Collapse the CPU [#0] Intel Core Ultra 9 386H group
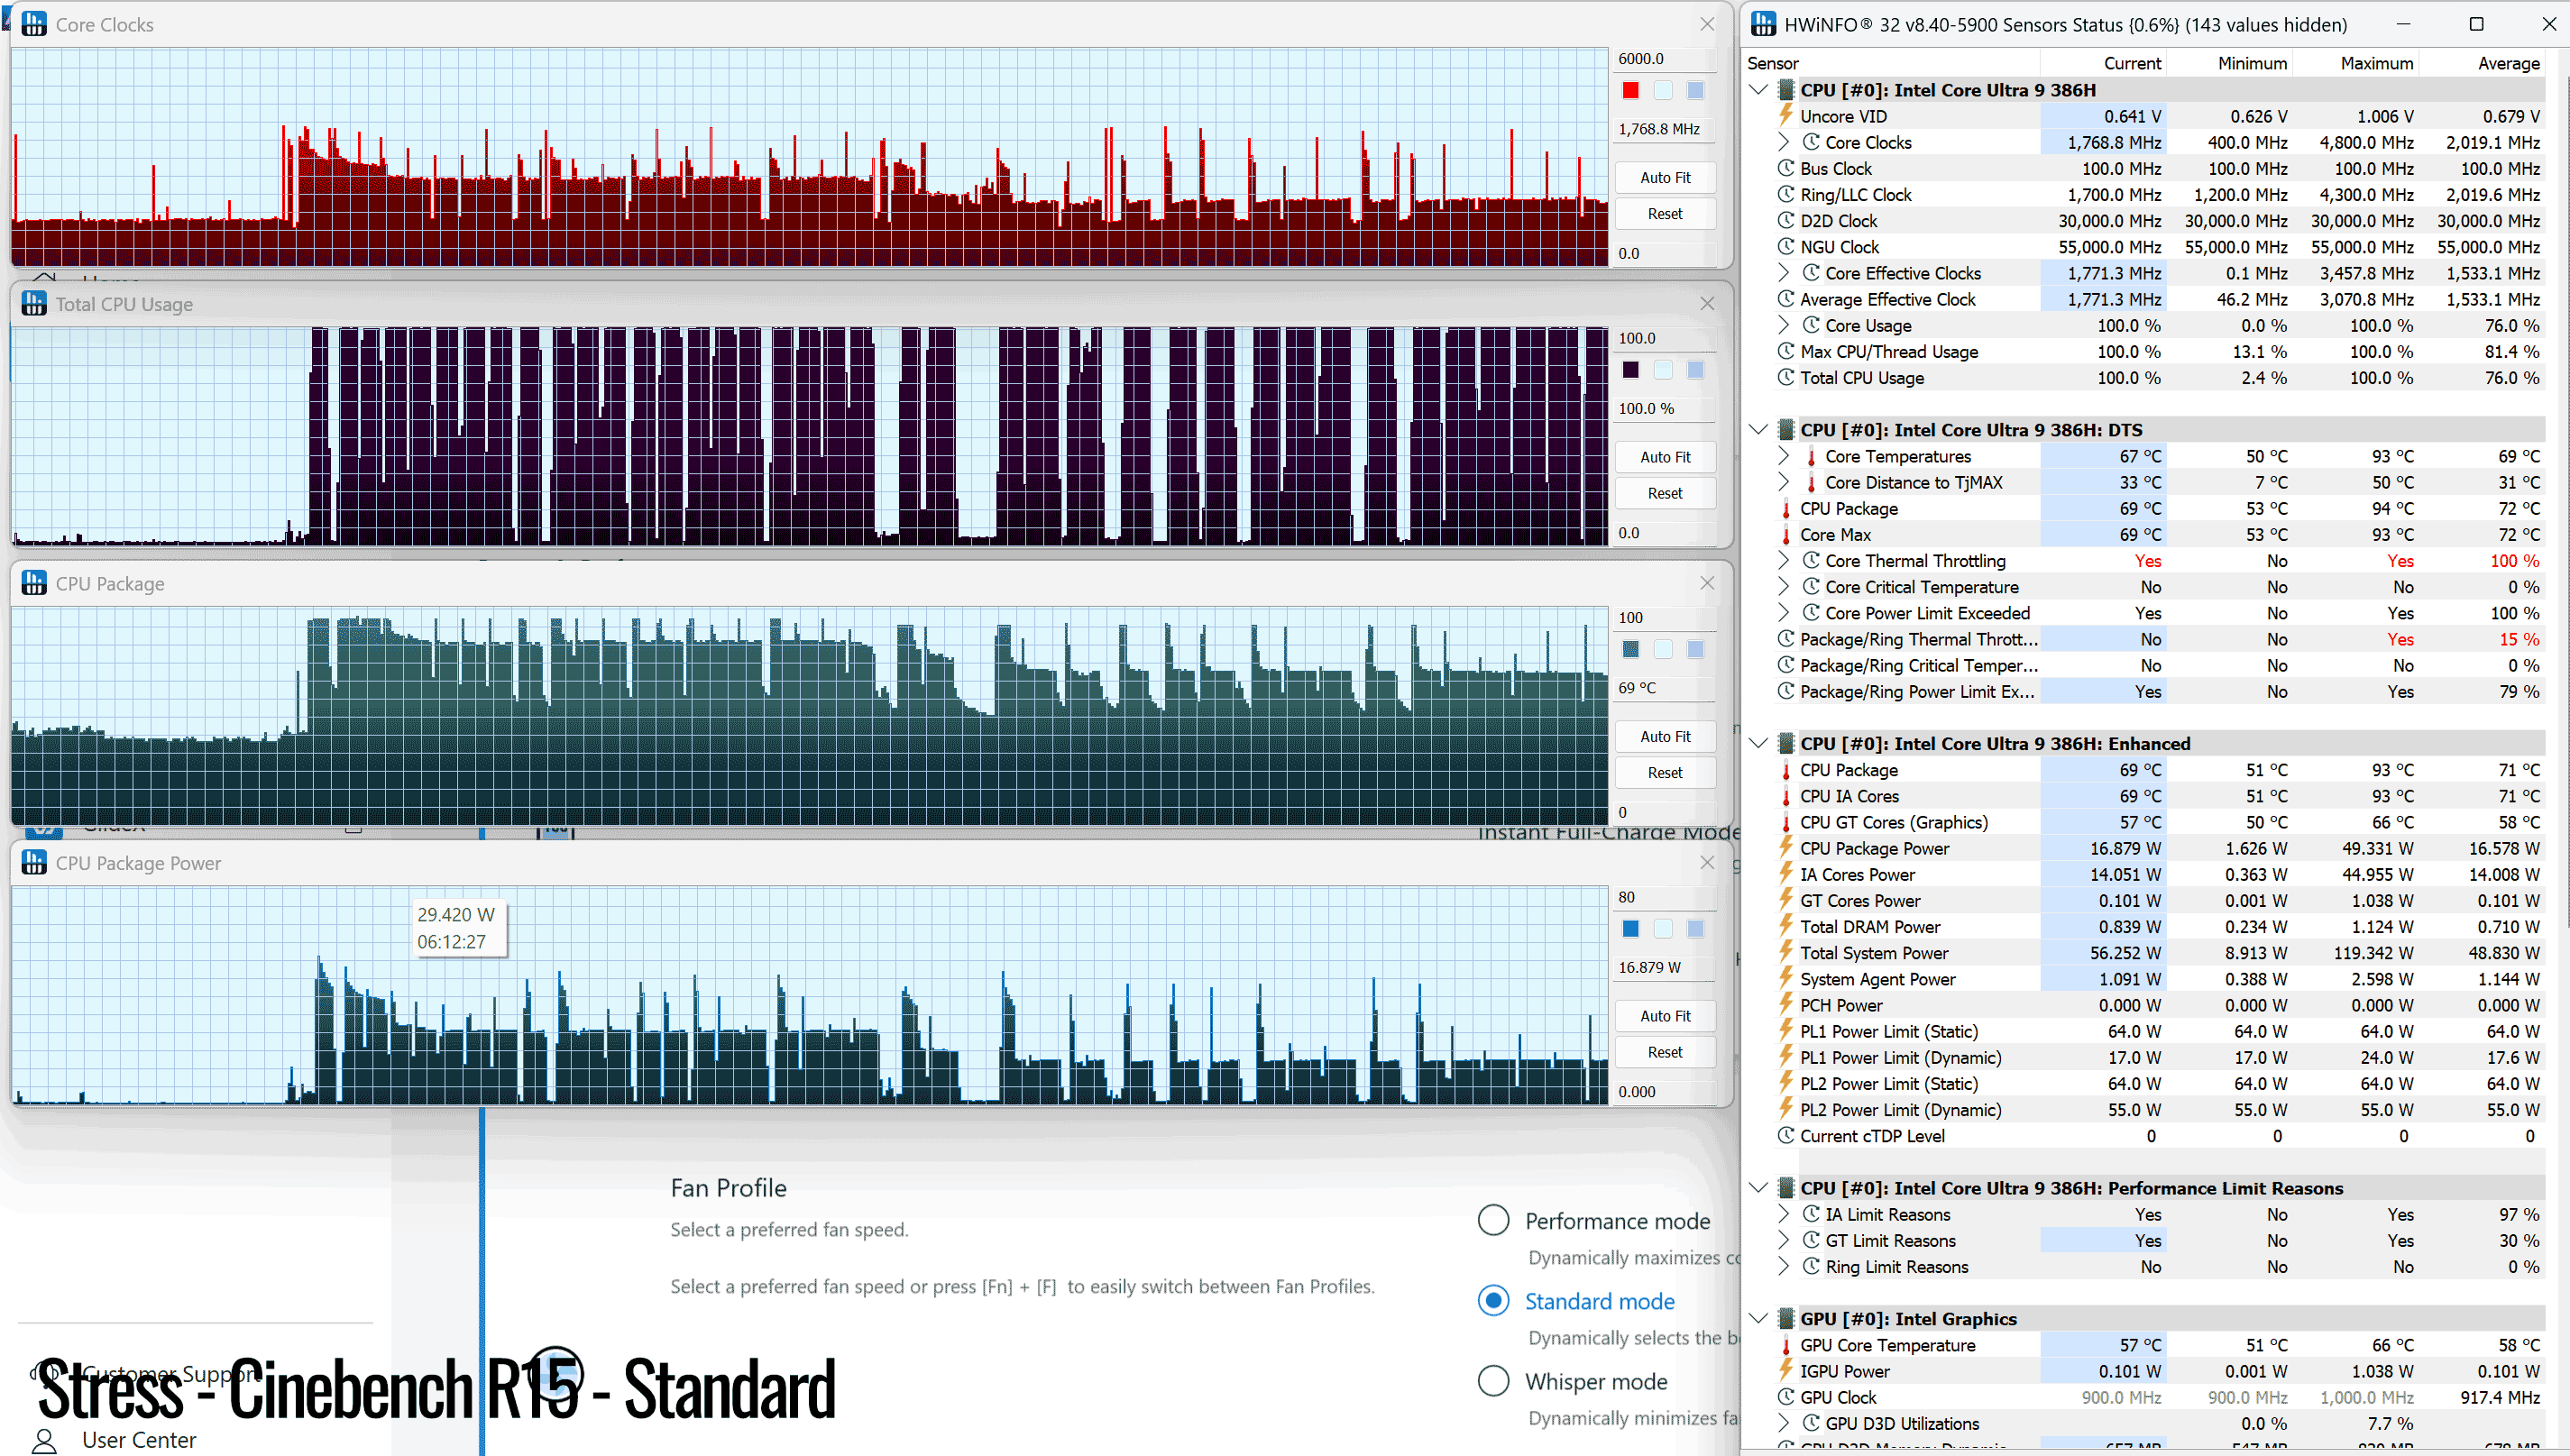2570x1456 pixels. (x=1758, y=90)
